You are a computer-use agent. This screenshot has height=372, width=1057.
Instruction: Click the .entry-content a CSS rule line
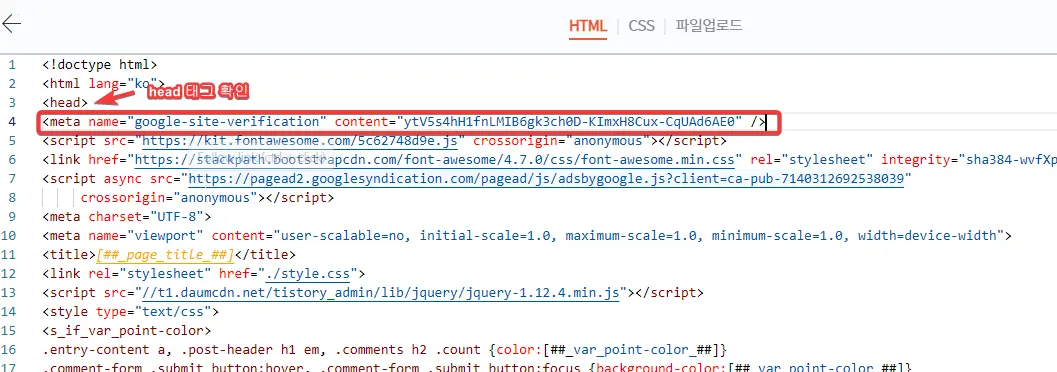click(385, 349)
